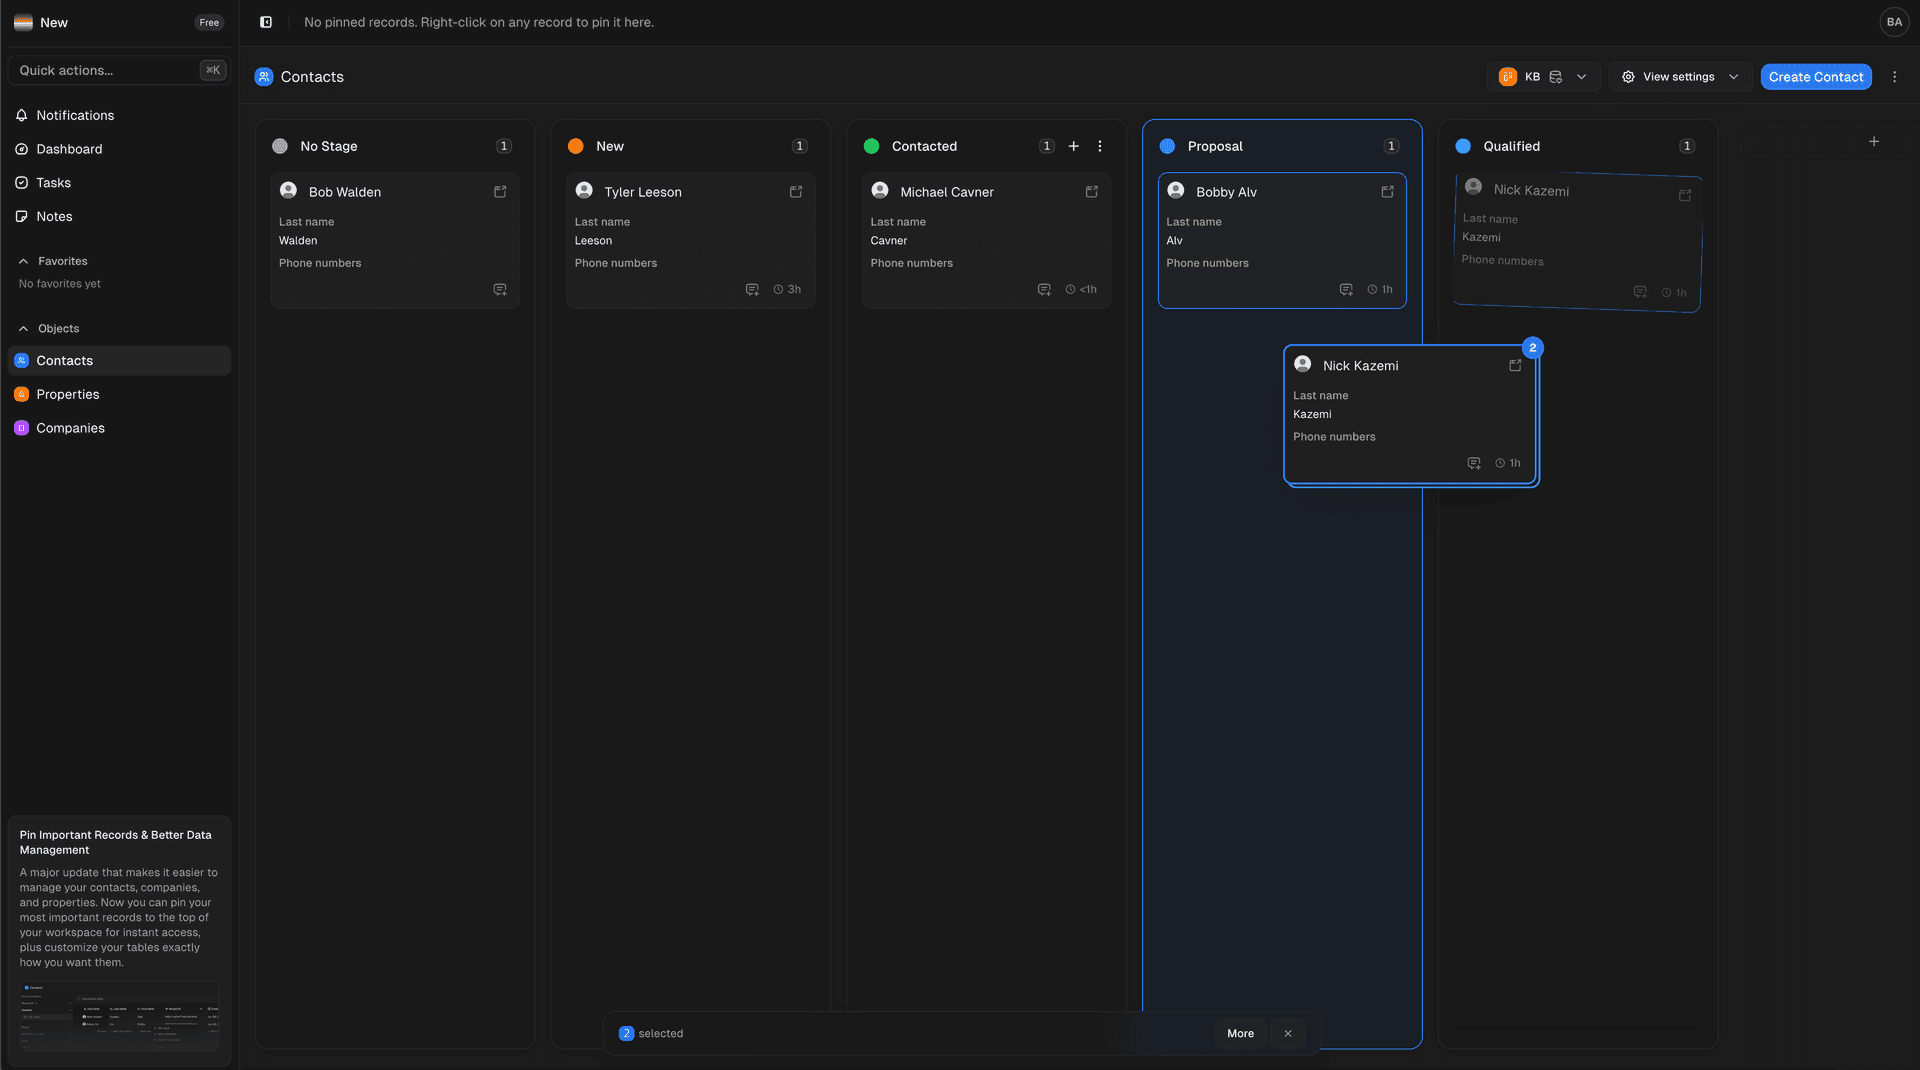Click More in the selection toolbar
The width and height of the screenshot is (1920, 1070).
[x=1240, y=1033]
